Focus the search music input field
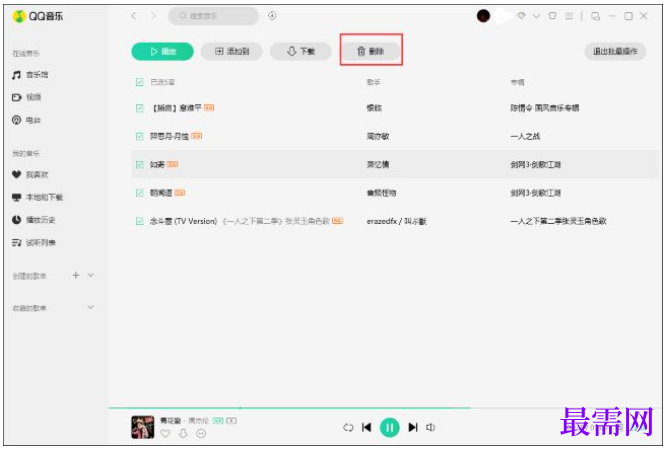 (x=213, y=16)
